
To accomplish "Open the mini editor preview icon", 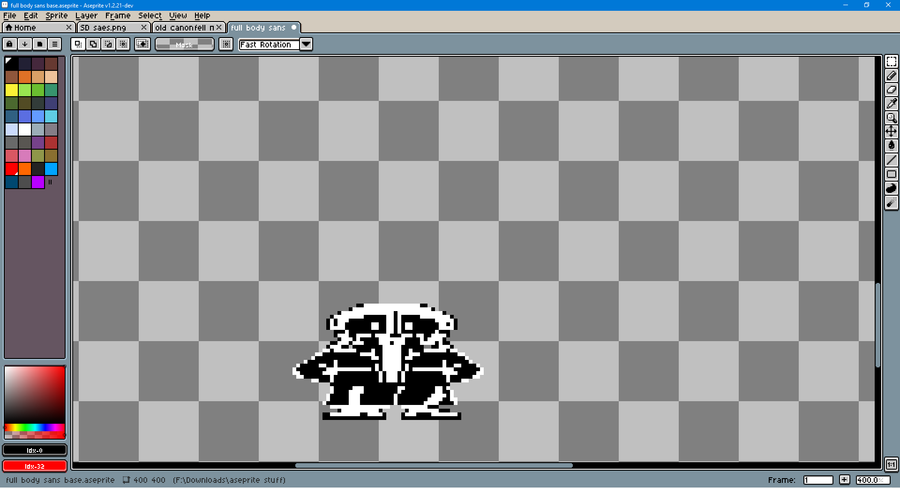I will point(891,464).
